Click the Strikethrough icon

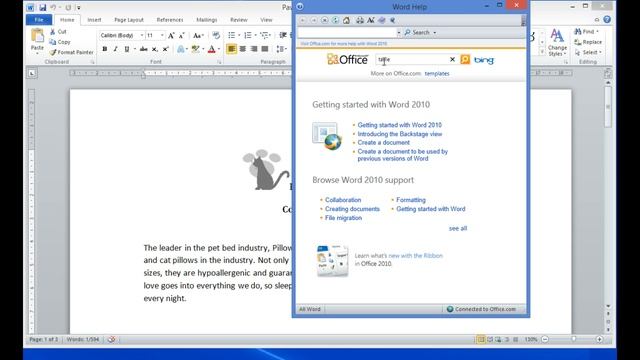(x=143, y=49)
